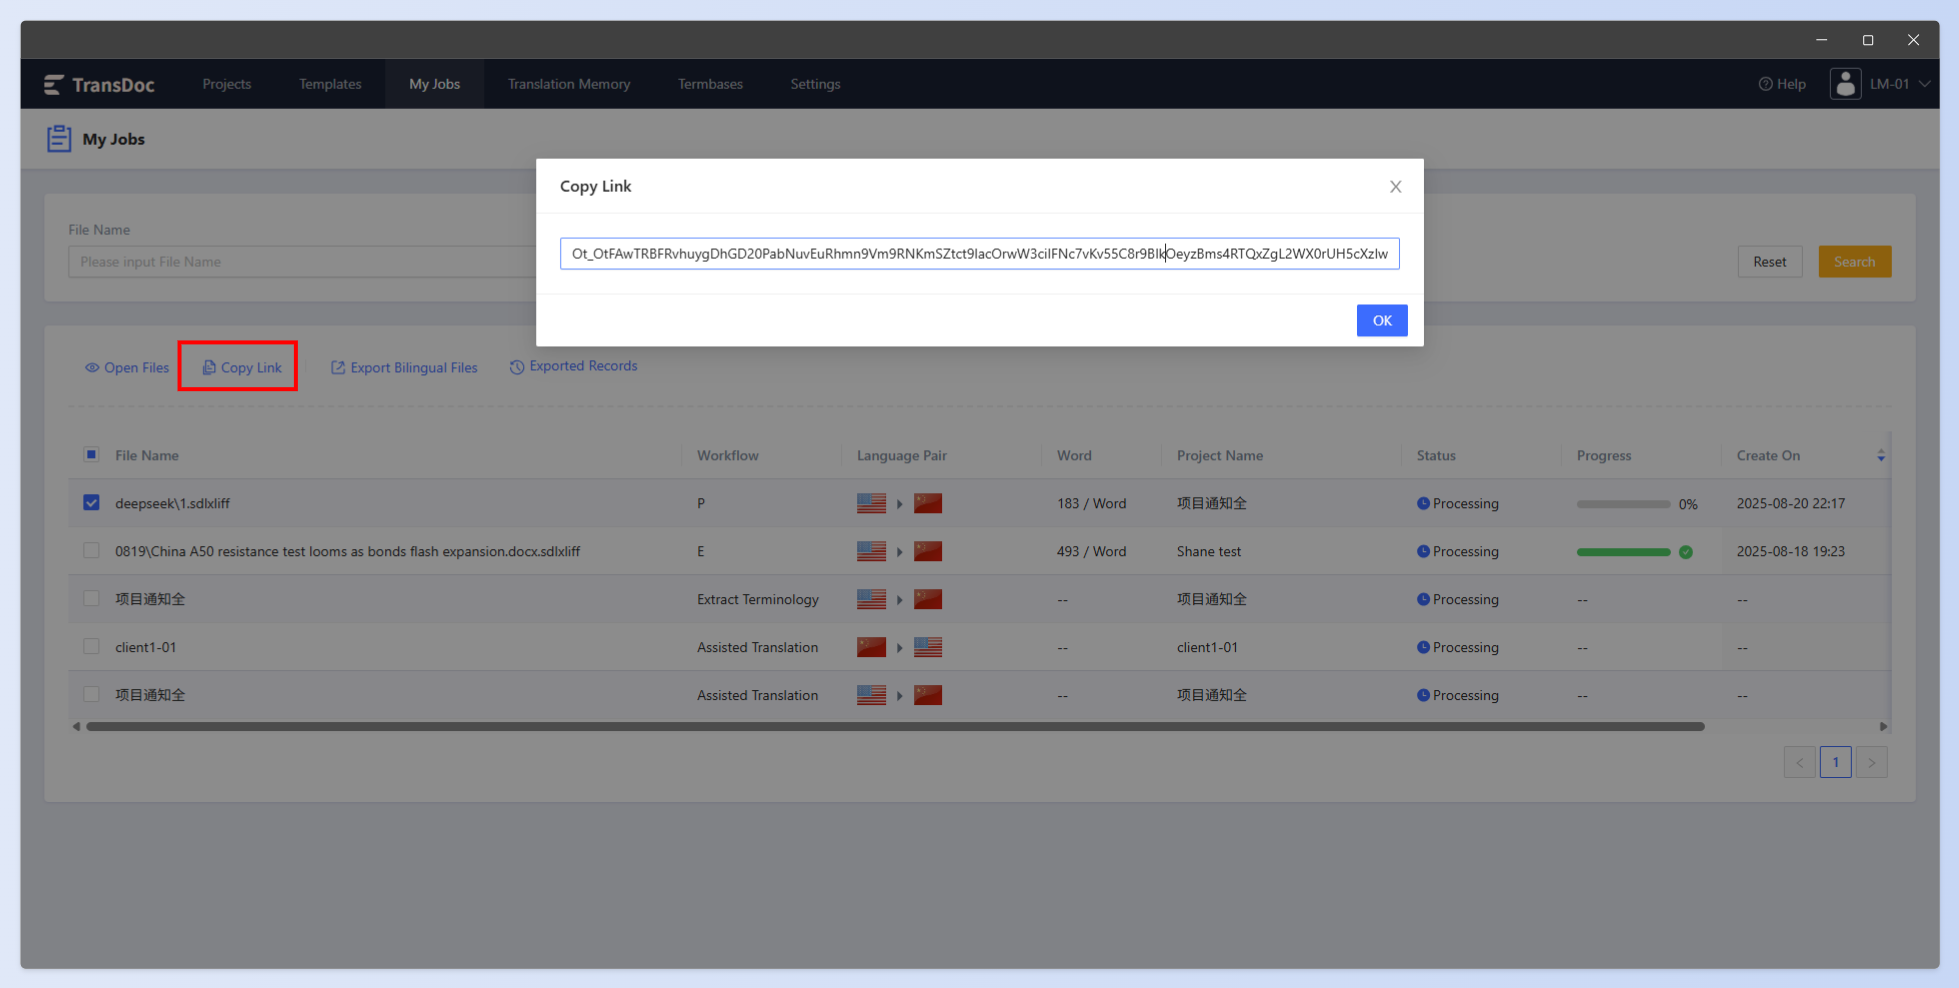The width and height of the screenshot is (1959, 988).
Task: Click the China flag in Shane test row
Action: pyautogui.click(x=928, y=551)
